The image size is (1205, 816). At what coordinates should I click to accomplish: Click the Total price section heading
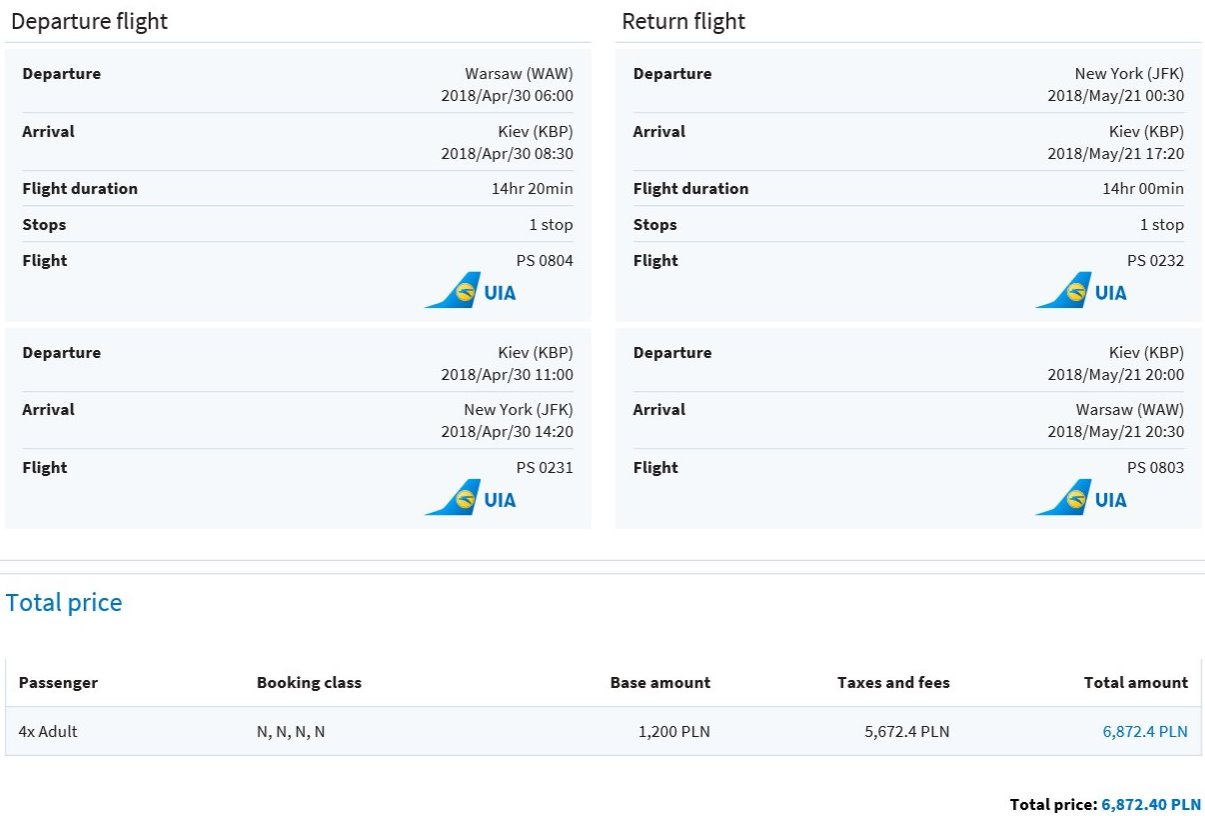(x=64, y=603)
